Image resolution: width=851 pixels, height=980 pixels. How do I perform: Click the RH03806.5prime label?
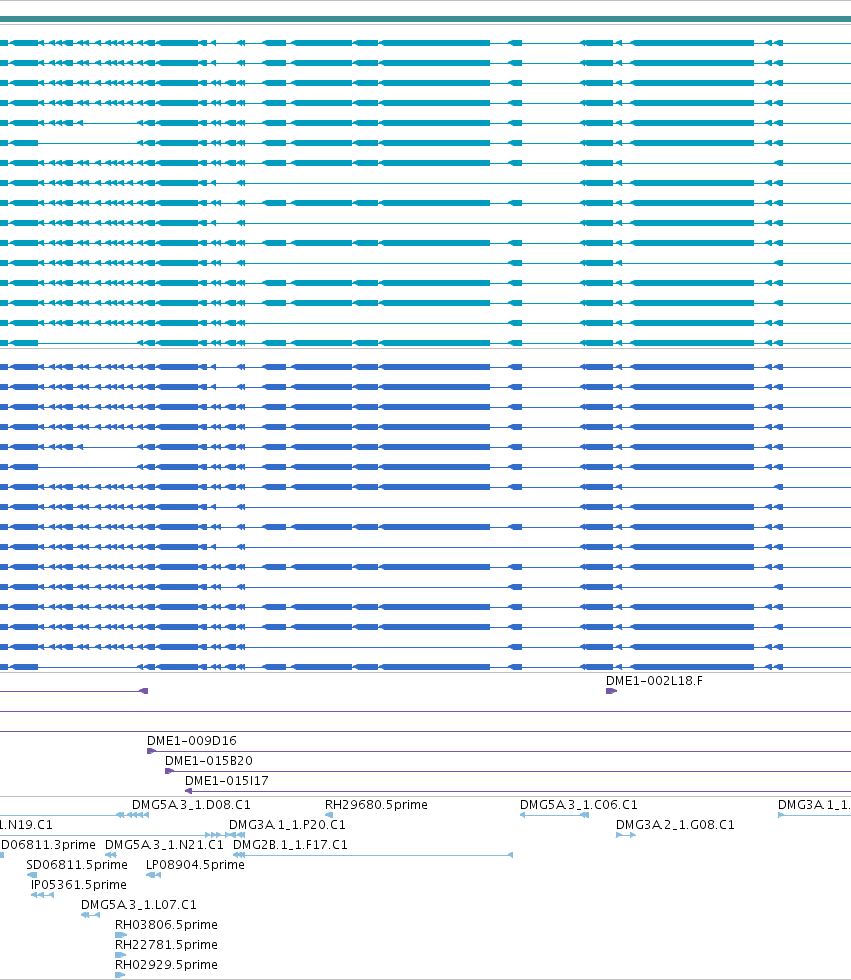tap(166, 924)
